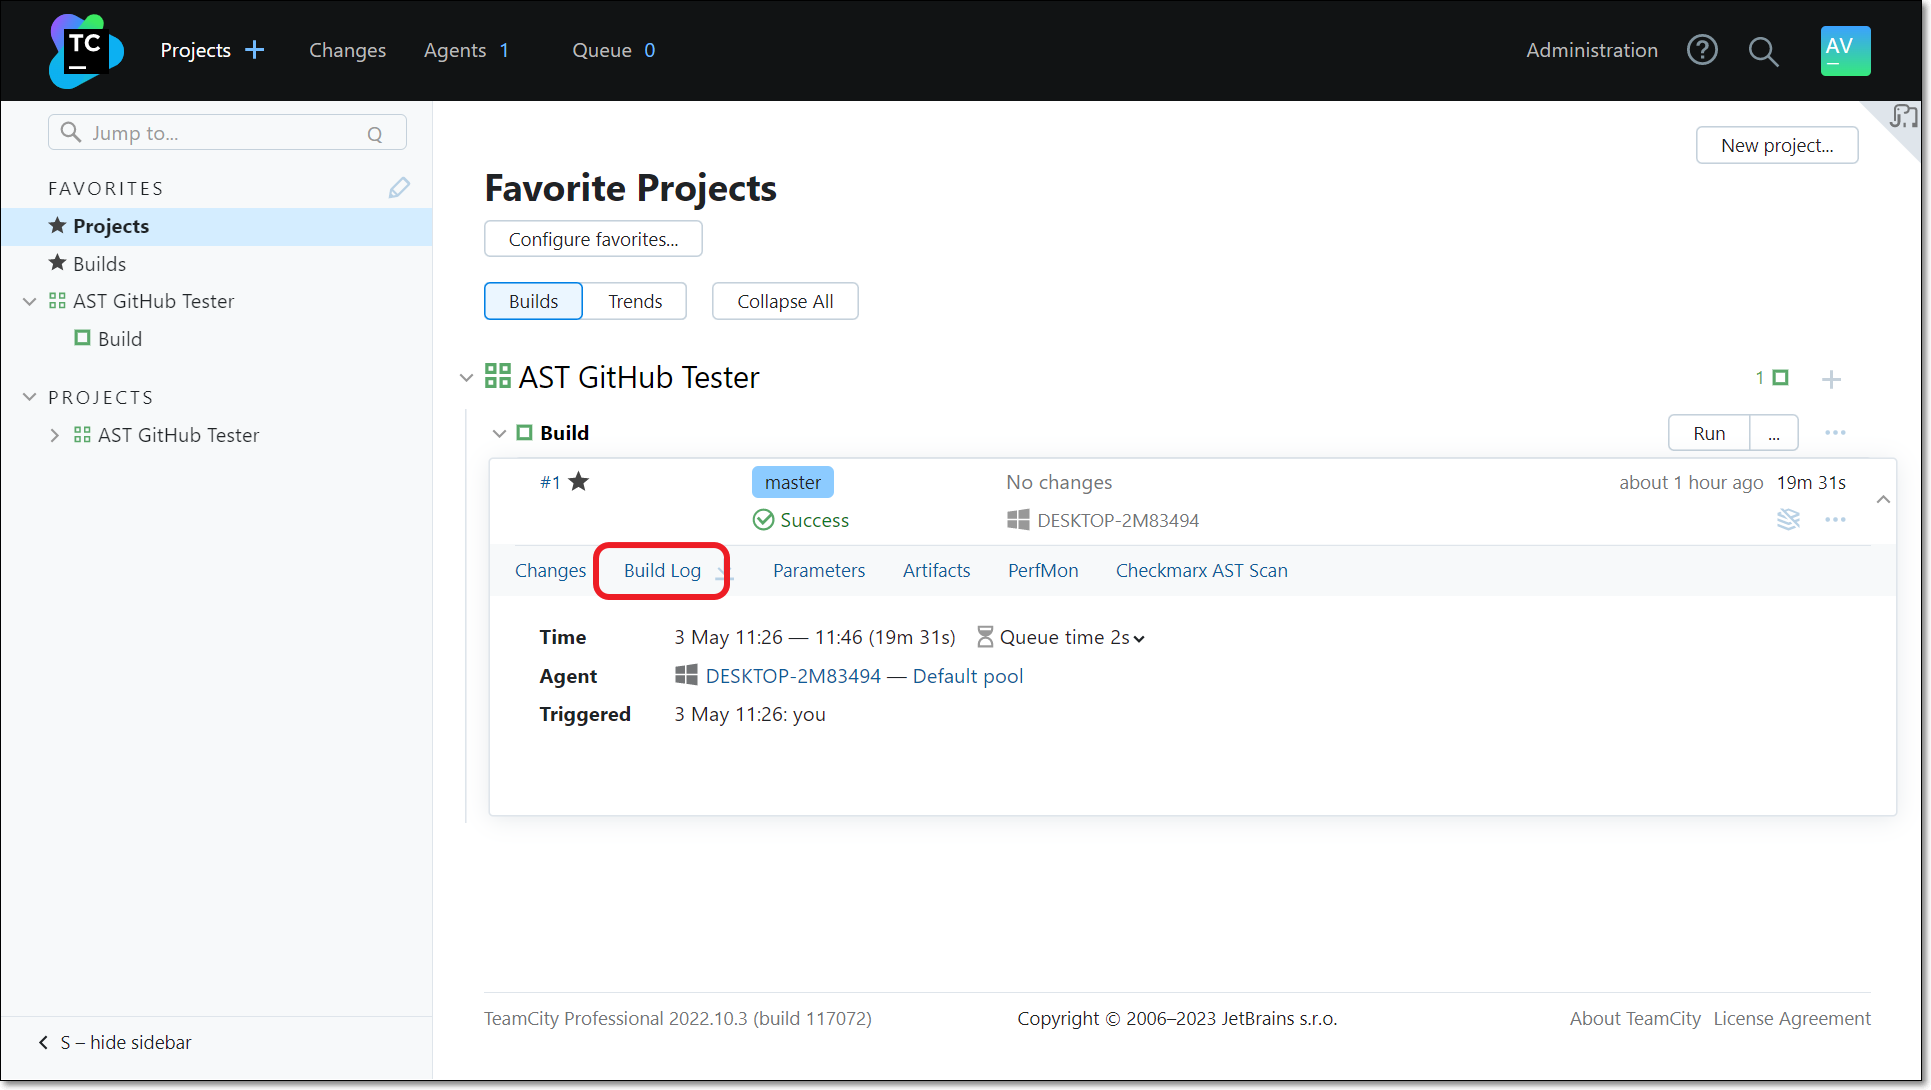Open the ellipsis menu for Build configuration
This screenshot has height=1090, width=1931.
click(1835, 433)
